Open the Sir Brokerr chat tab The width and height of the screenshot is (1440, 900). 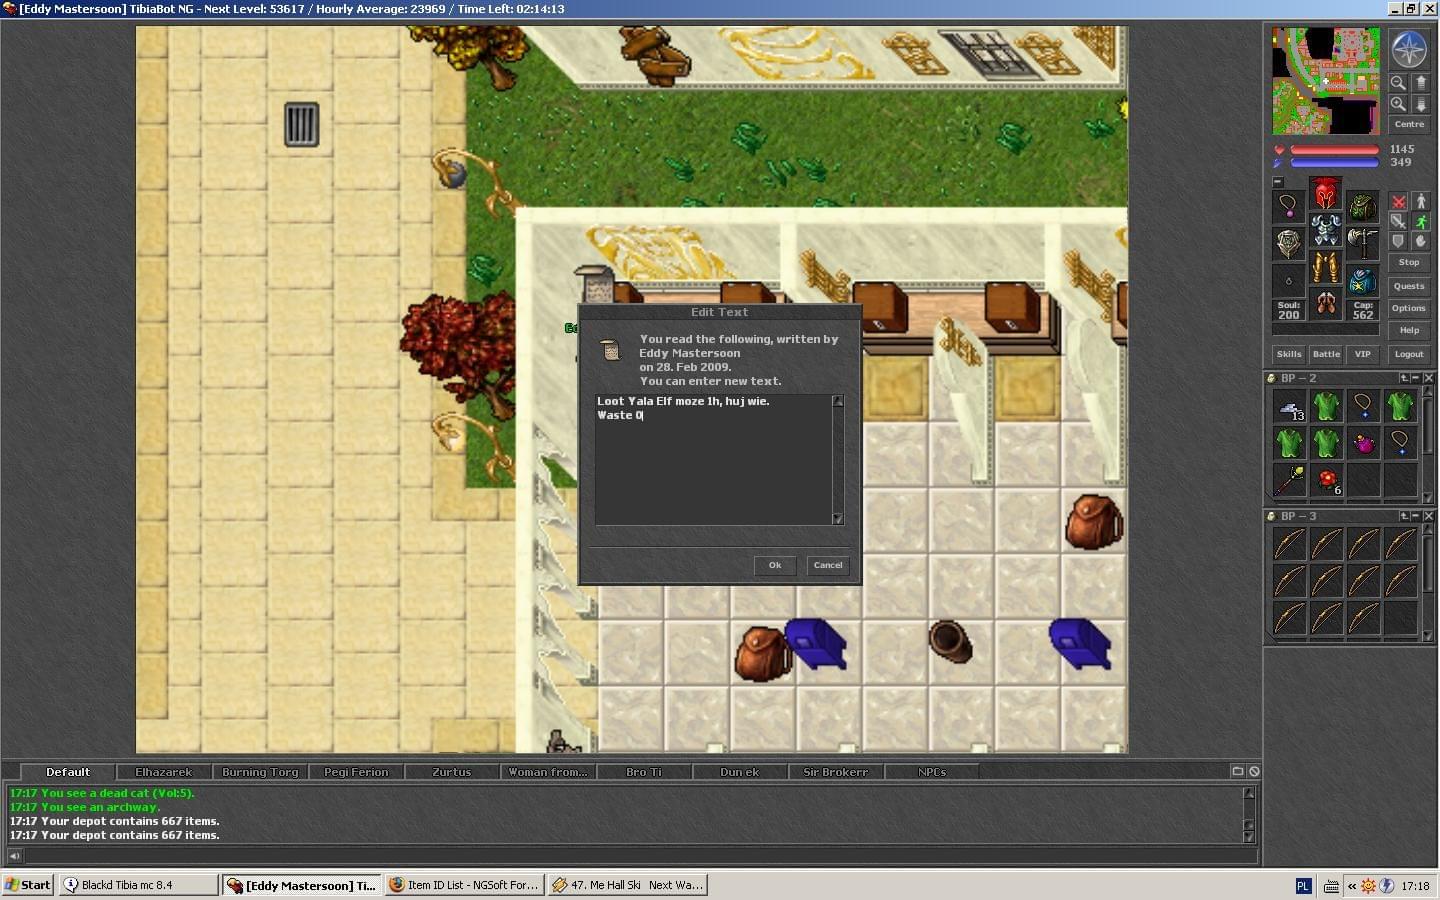836,772
